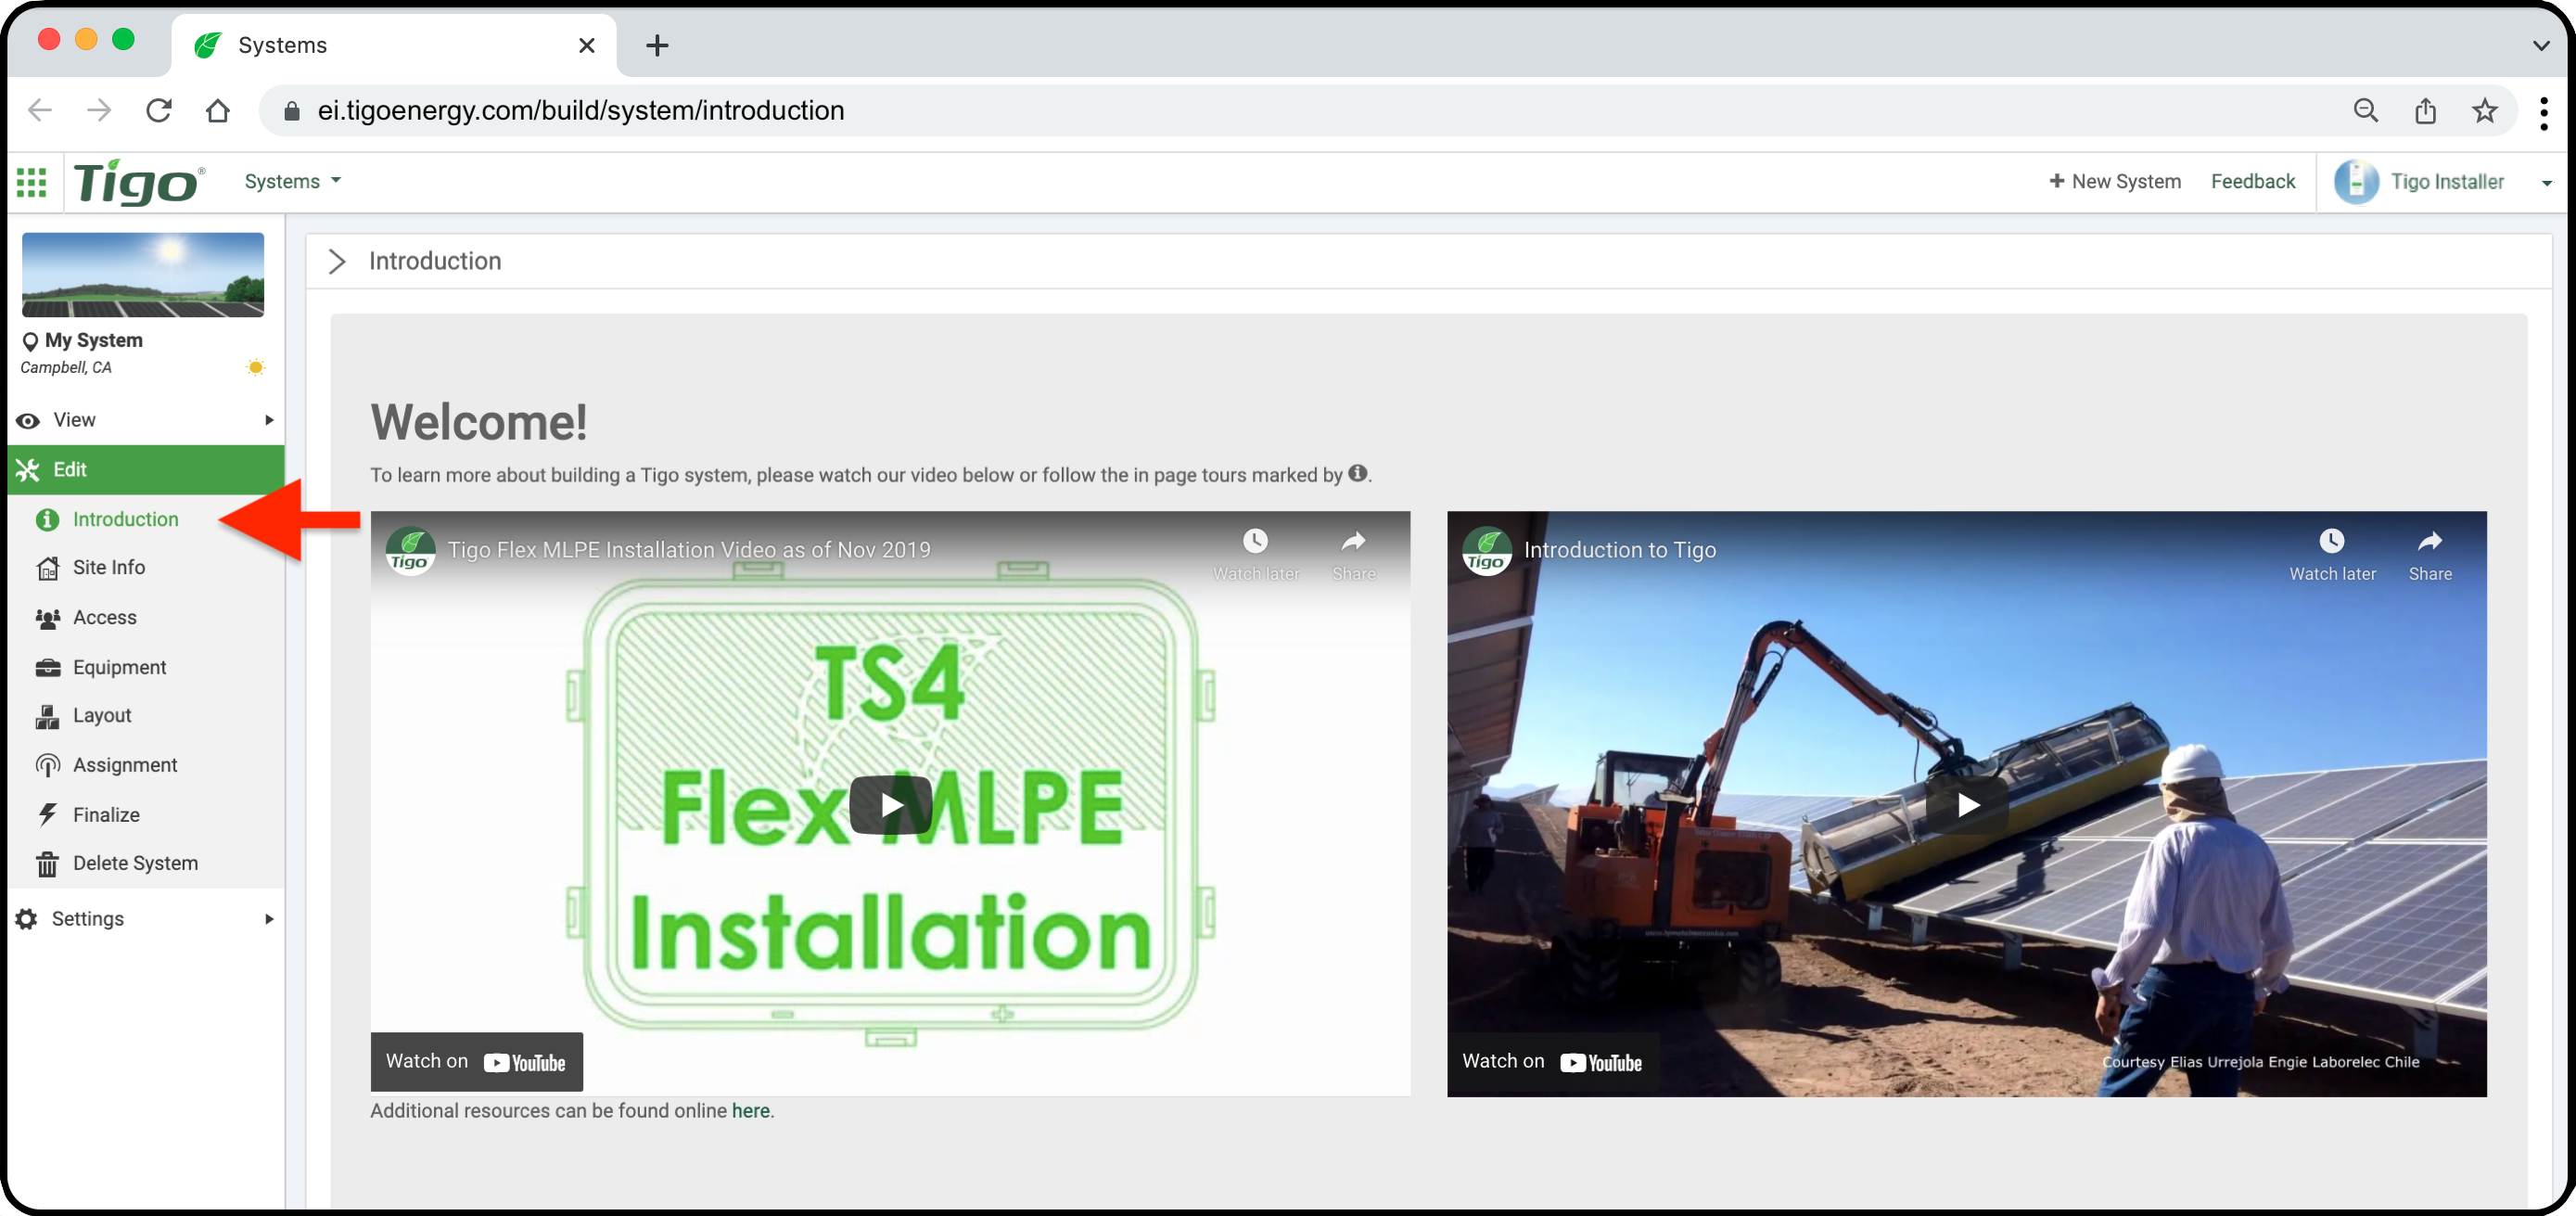Screen dimensions: 2576x1216
Task: Click the Equipment briefcase icon
Action: (x=47, y=667)
